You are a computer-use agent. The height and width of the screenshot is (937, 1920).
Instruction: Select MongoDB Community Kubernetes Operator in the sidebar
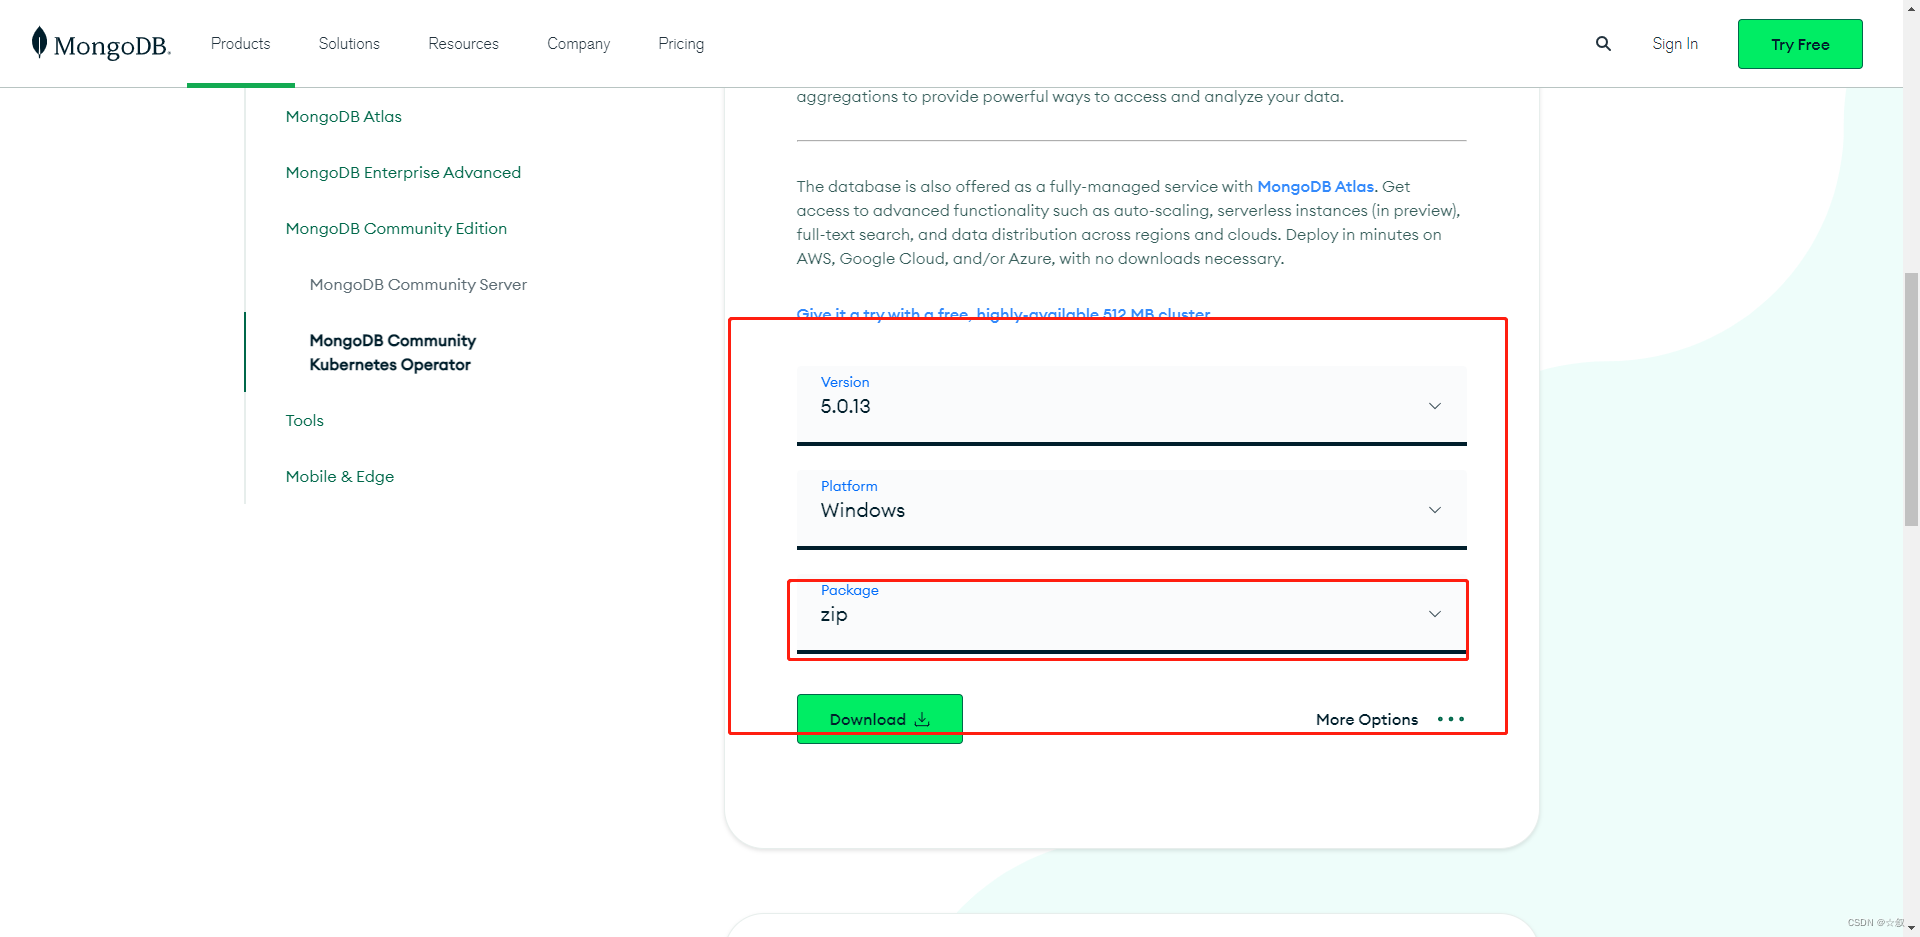392,353
